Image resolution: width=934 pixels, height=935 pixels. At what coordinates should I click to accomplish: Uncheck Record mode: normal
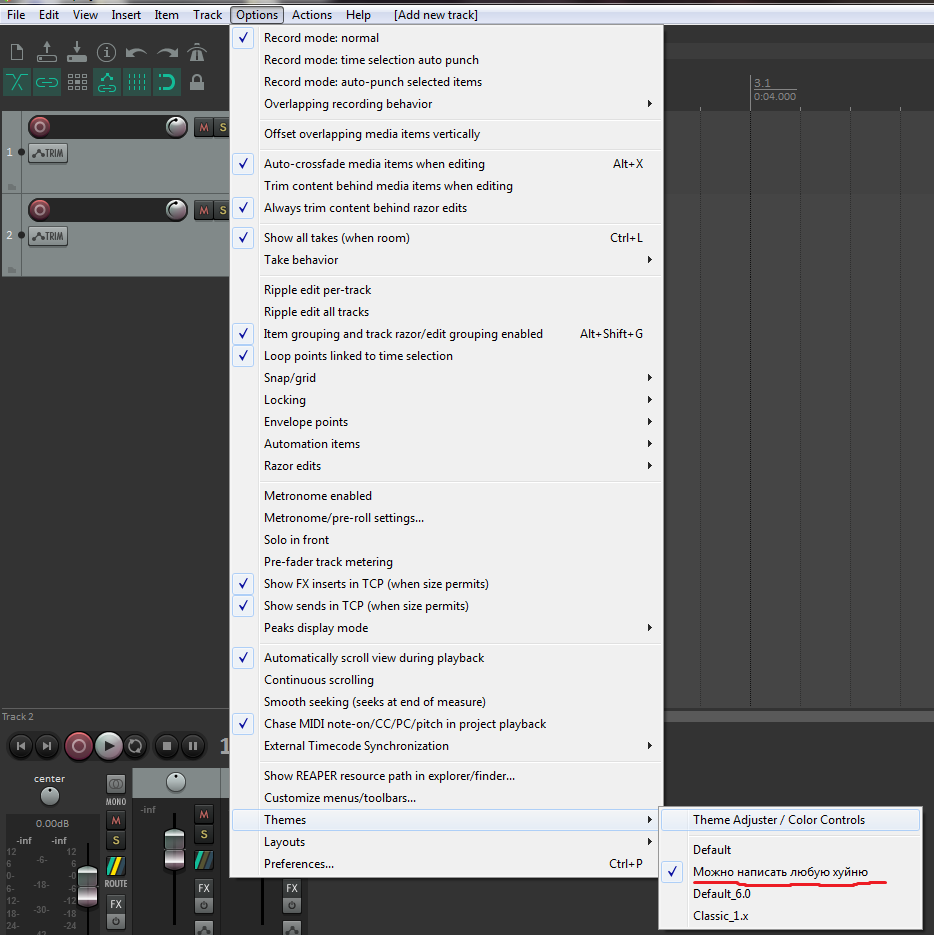click(x=446, y=38)
